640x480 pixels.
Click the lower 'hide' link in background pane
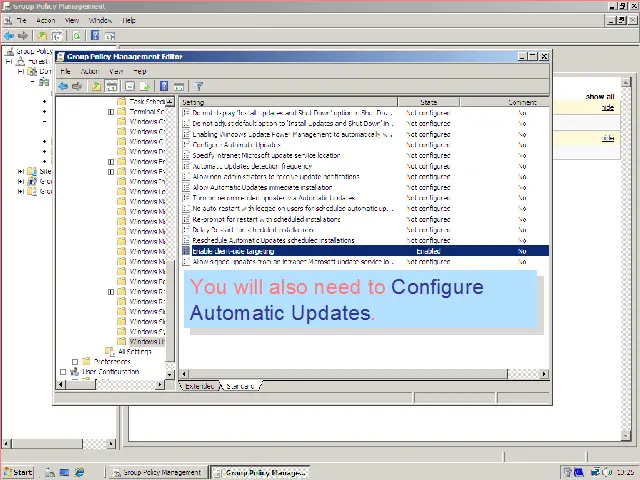[608, 138]
